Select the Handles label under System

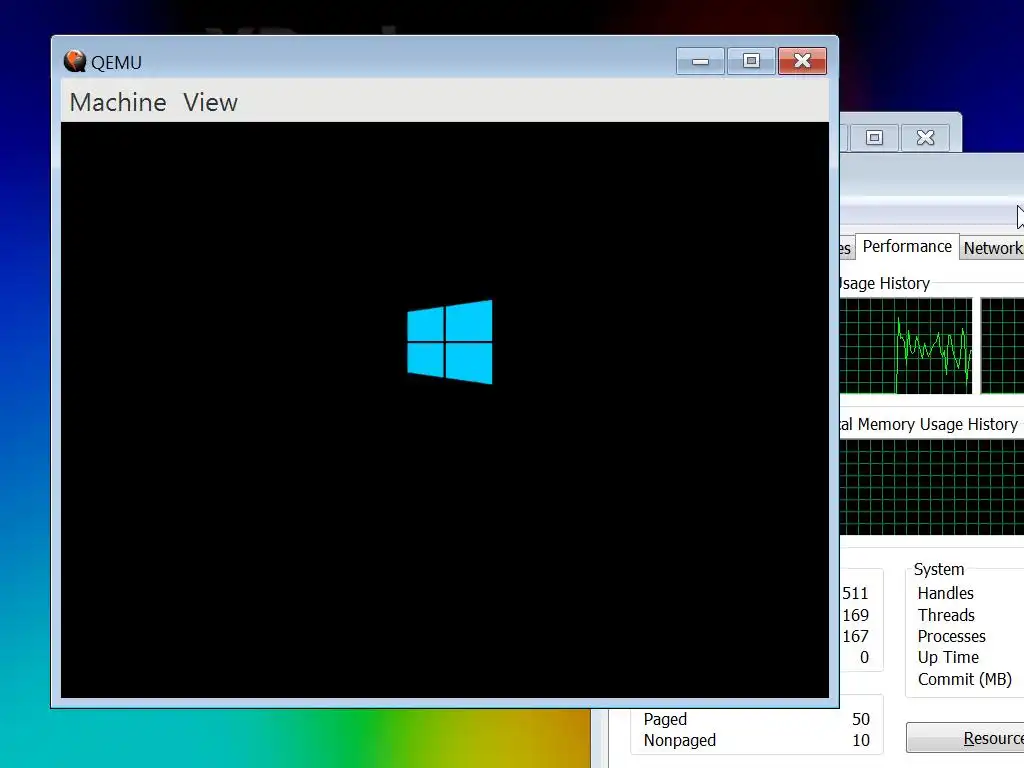(945, 593)
